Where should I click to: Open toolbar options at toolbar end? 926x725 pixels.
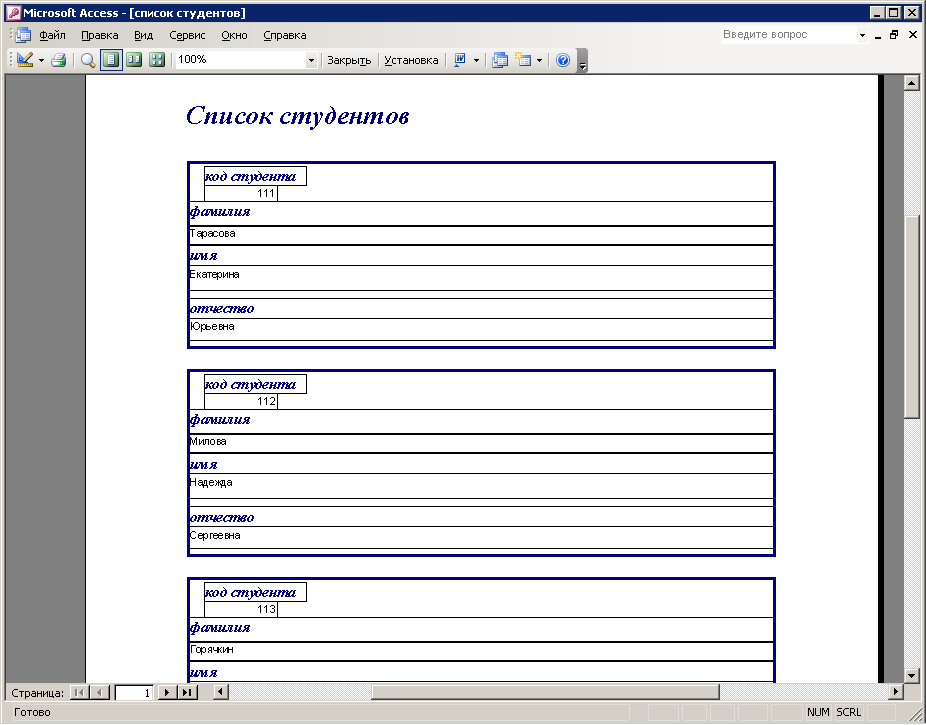pos(582,60)
